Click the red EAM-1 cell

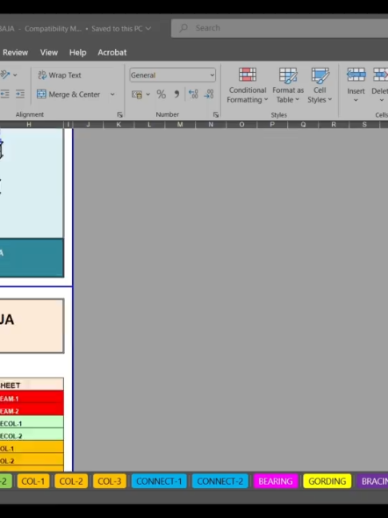(x=32, y=398)
